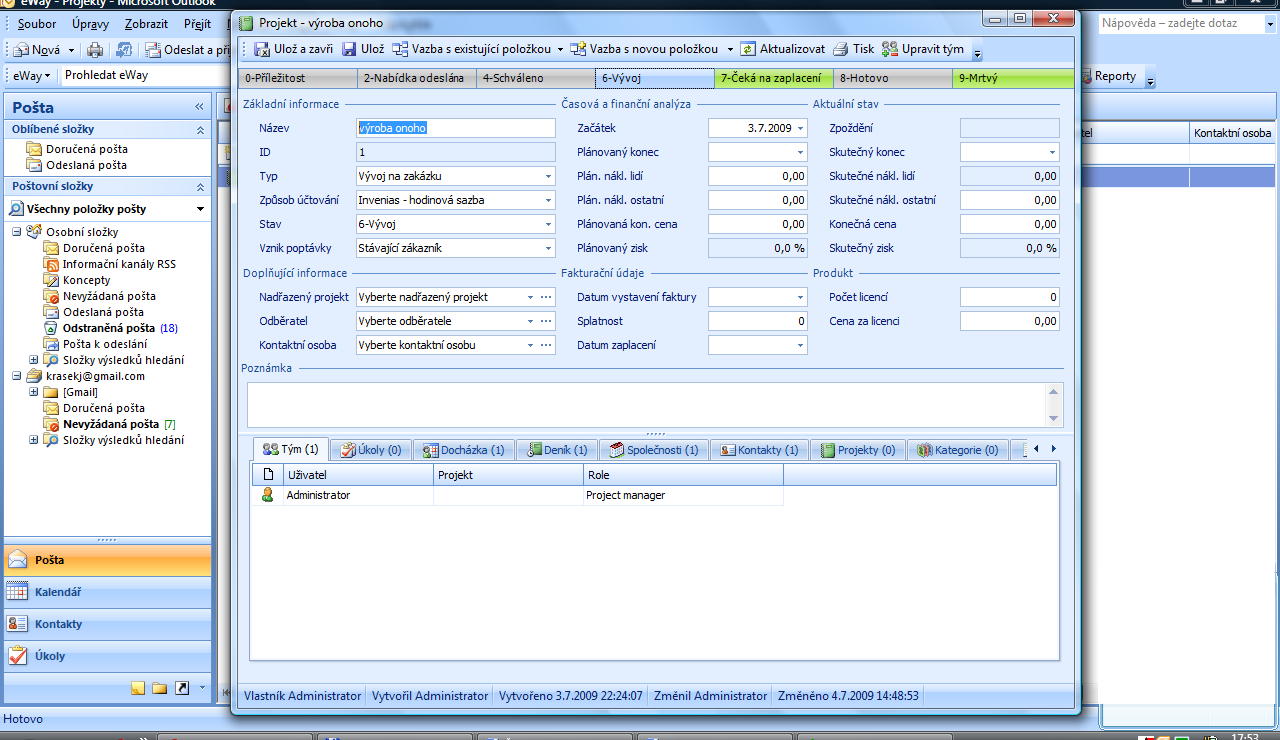Click the Název text field
Screen dimensions: 1280x740
coord(456,128)
